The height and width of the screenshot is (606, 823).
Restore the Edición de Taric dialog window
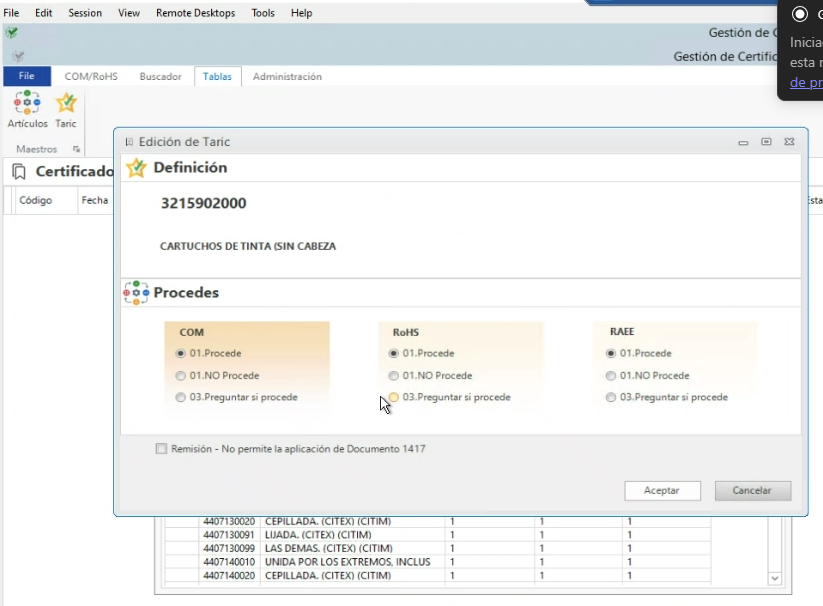coord(766,142)
